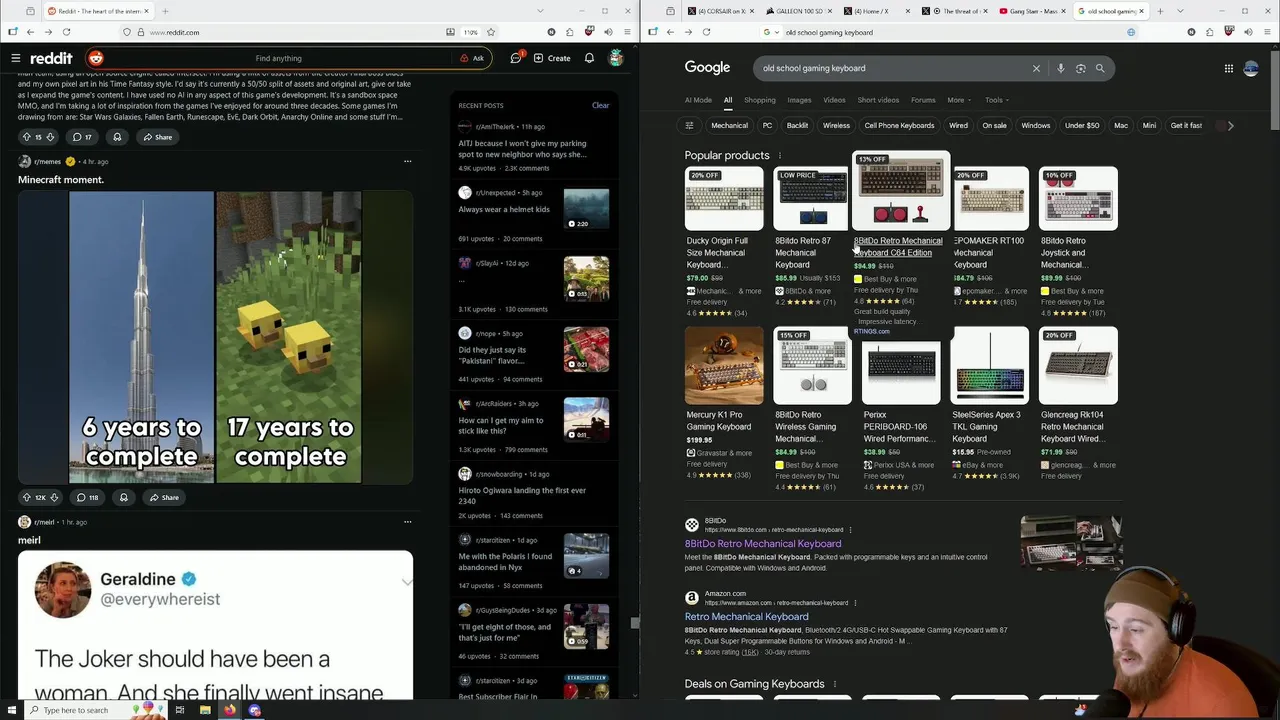Toggle the Windows filter chip
Screen dimensions: 1280x720
[x=1036, y=125]
